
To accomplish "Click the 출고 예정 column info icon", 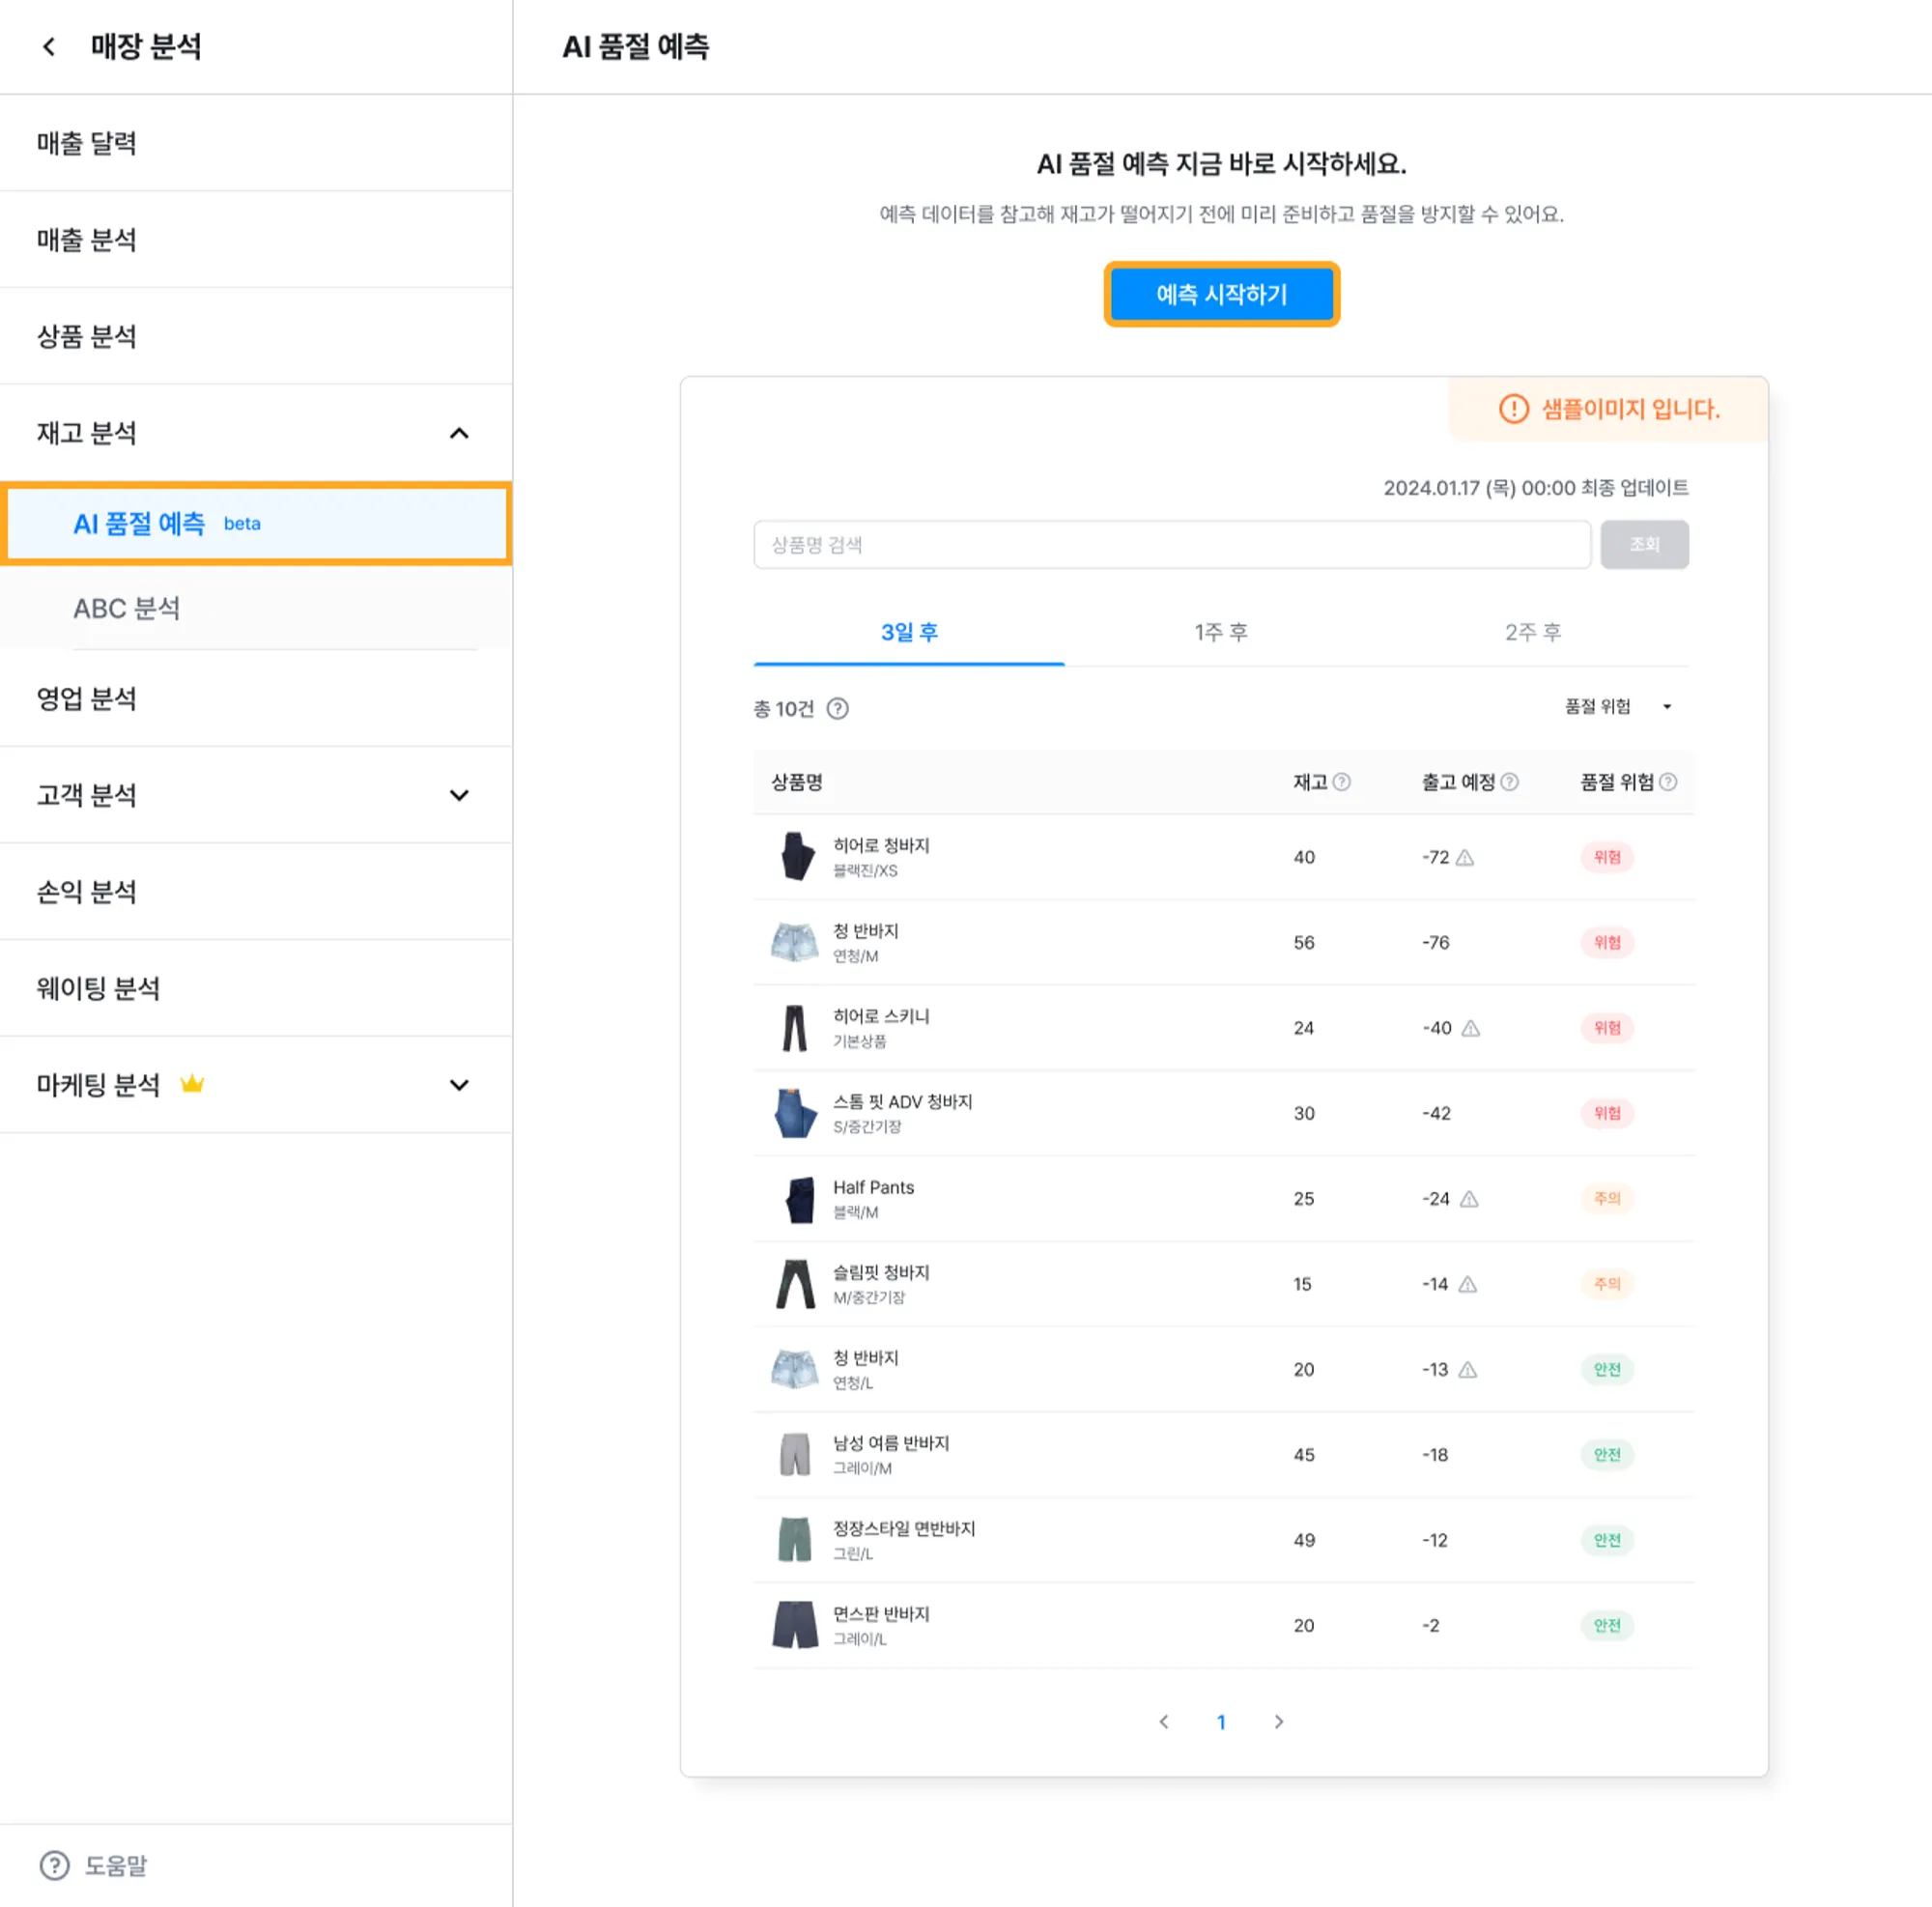I will (1510, 782).
